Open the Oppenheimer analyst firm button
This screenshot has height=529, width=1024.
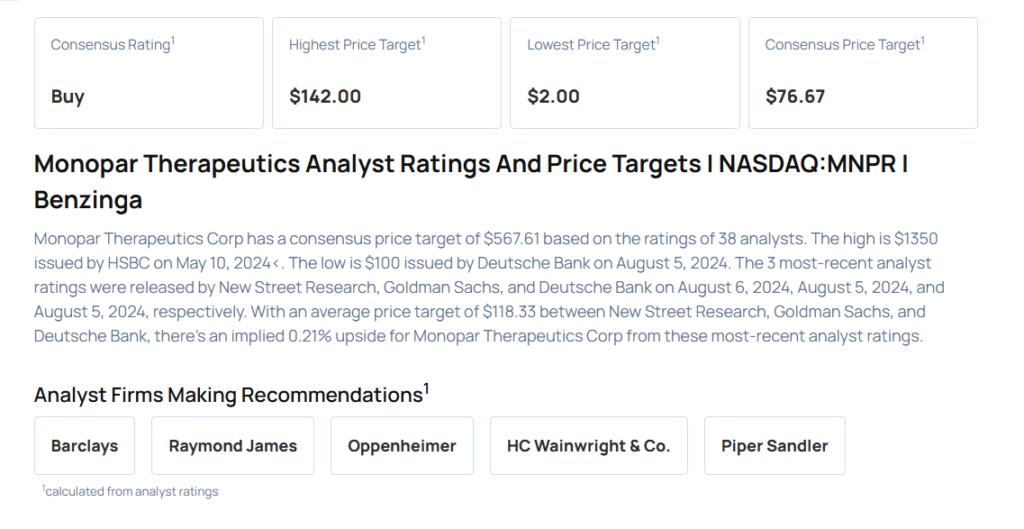pos(401,446)
